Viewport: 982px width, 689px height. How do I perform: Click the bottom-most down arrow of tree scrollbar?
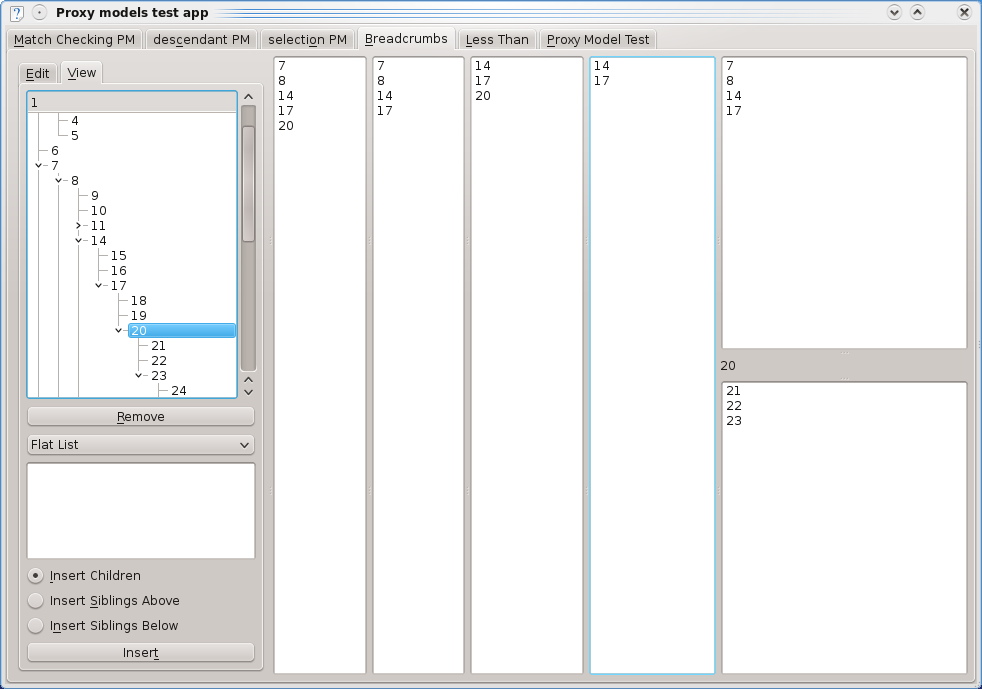pos(249,392)
